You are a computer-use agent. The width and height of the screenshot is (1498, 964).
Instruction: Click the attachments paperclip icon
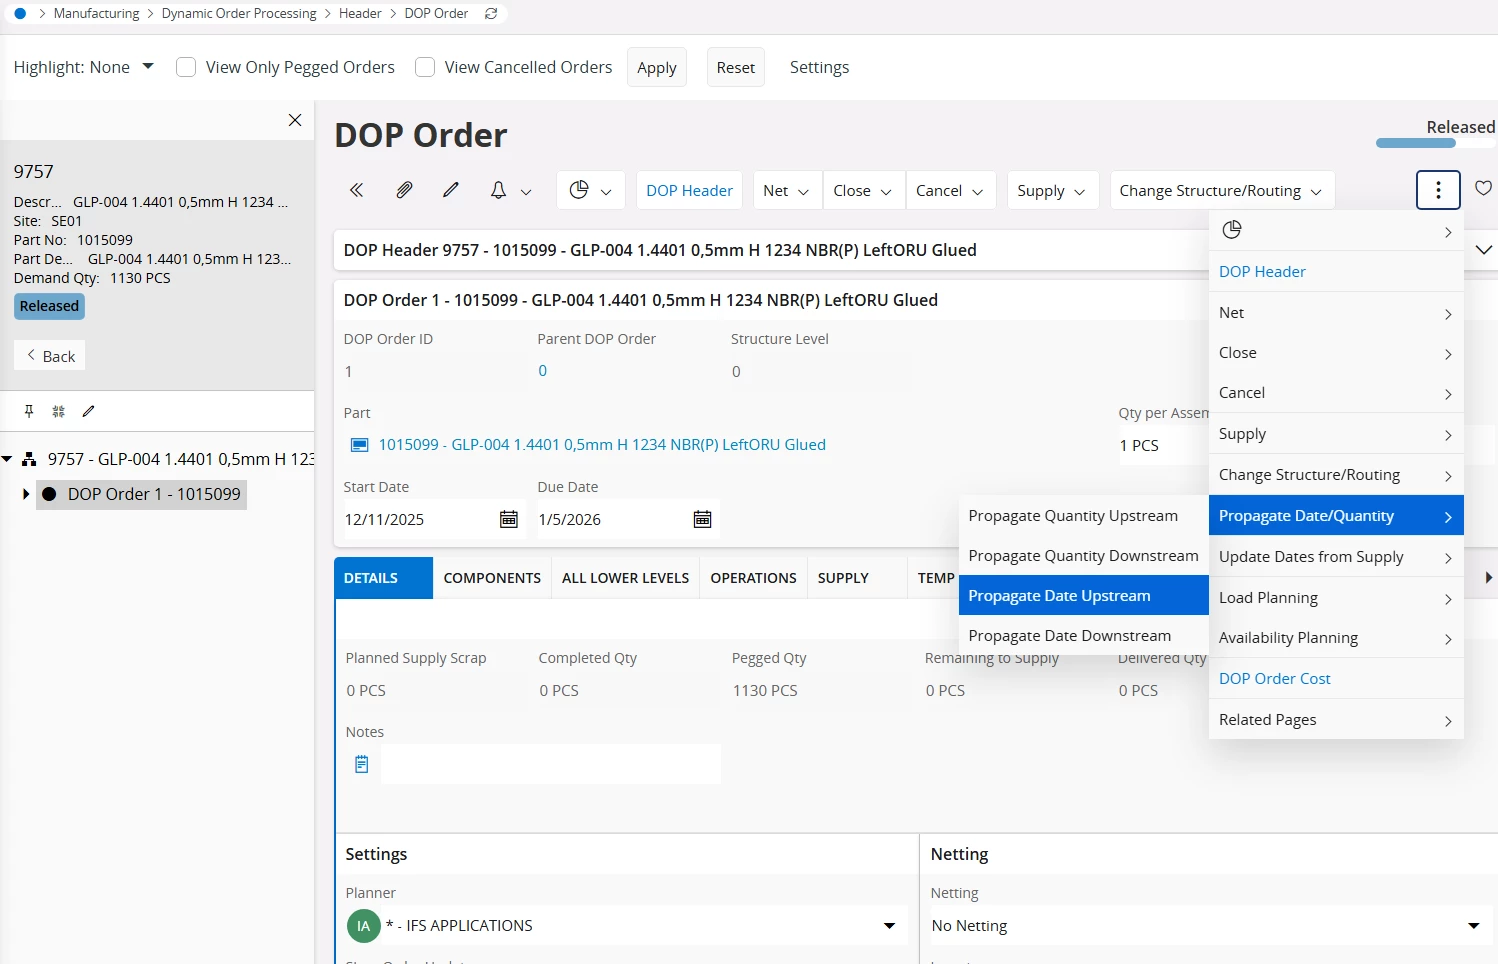pyautogui.click(x=404, y=190)
